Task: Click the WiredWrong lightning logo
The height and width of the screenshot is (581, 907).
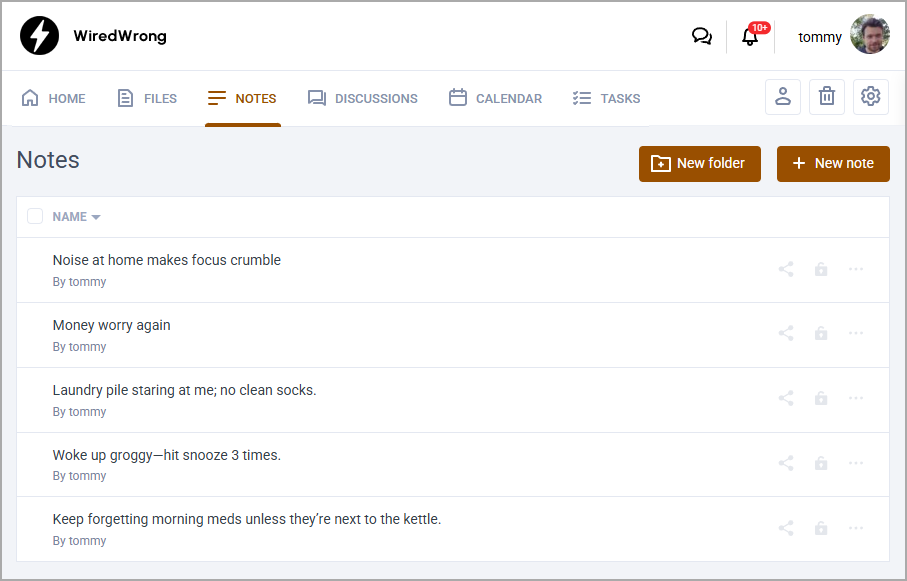Action: (40, 36)
